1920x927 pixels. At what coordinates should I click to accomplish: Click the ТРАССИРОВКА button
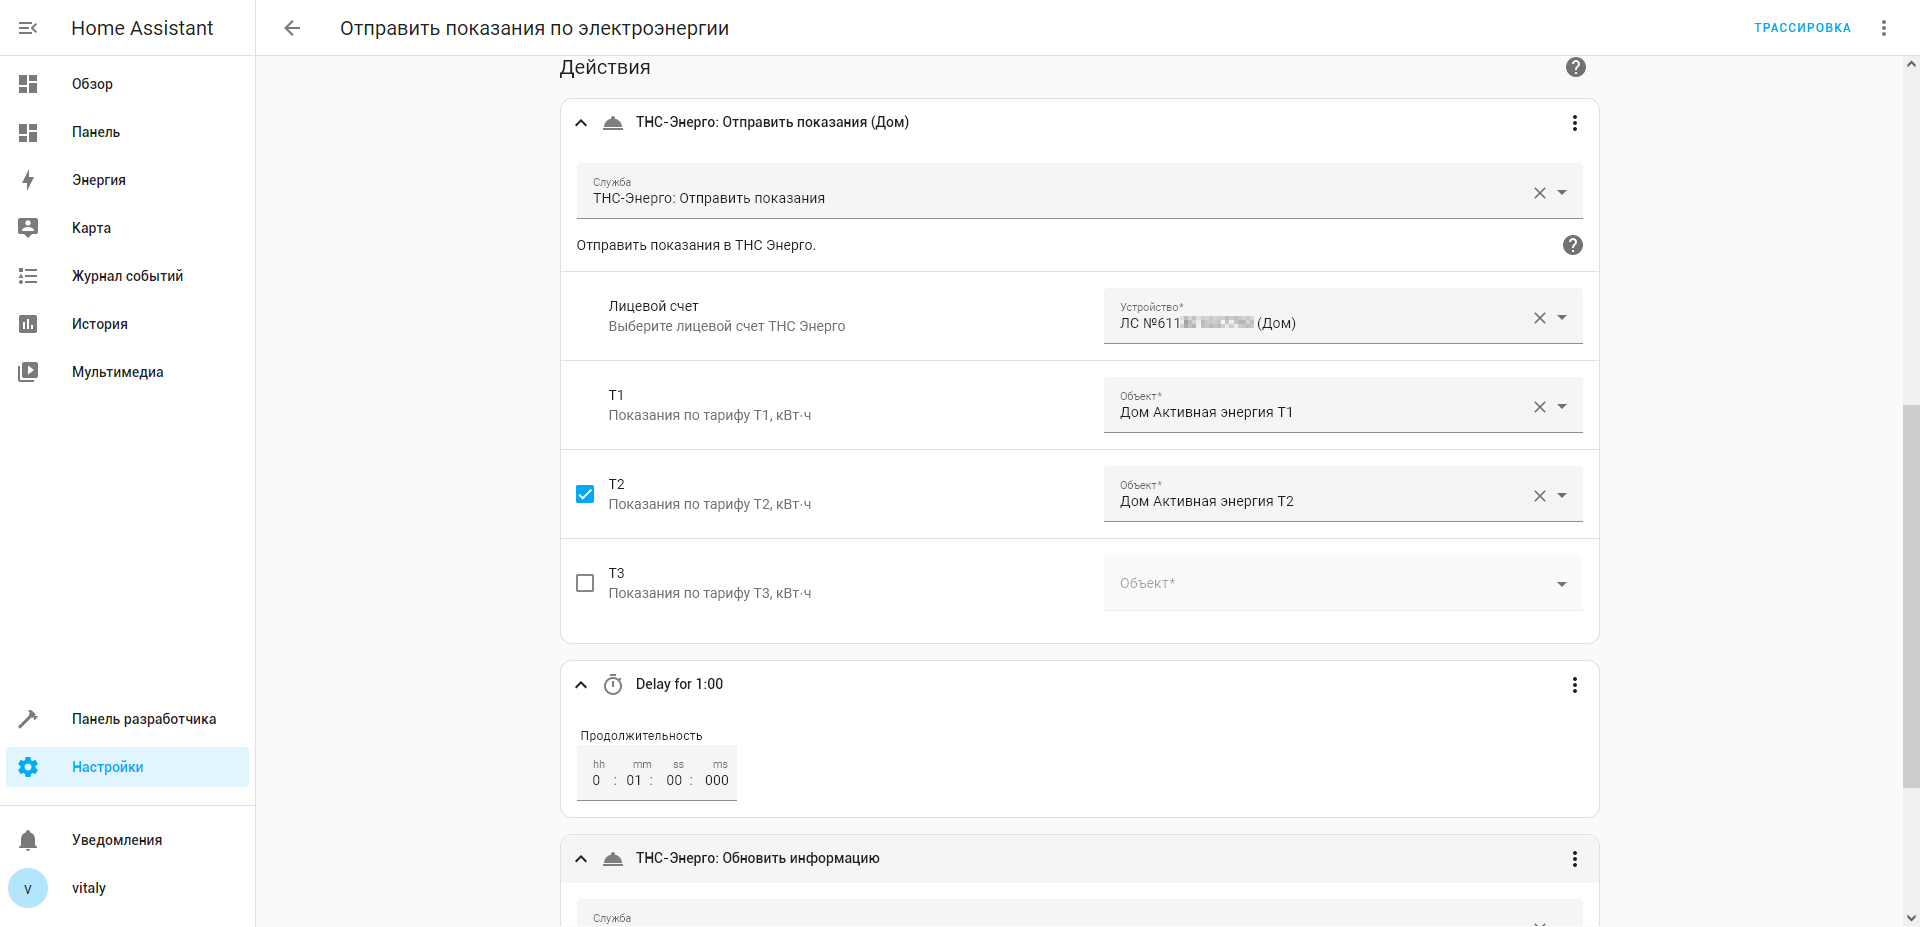click(x=1802, y=28)
